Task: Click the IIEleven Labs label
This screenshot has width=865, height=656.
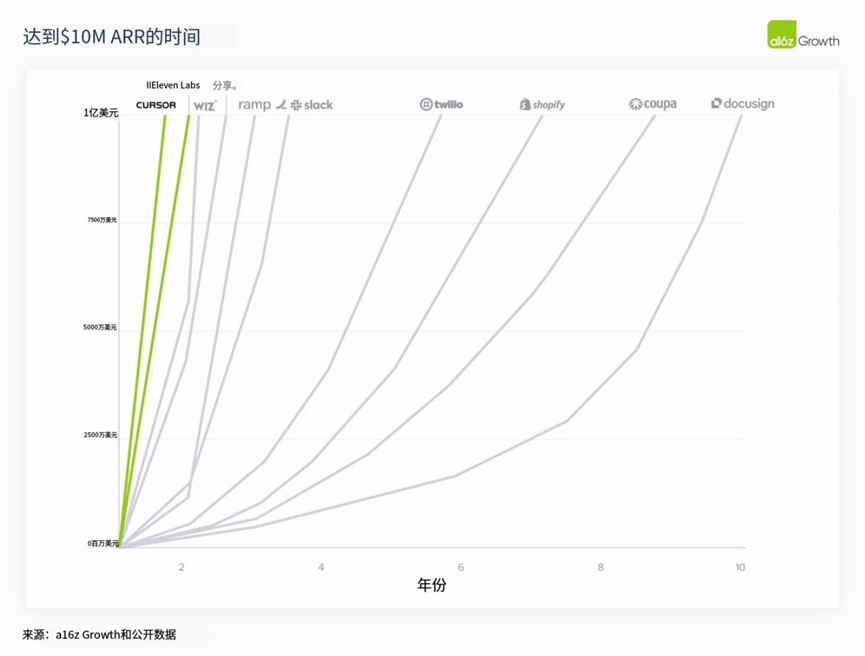Action: click(173, 85)
